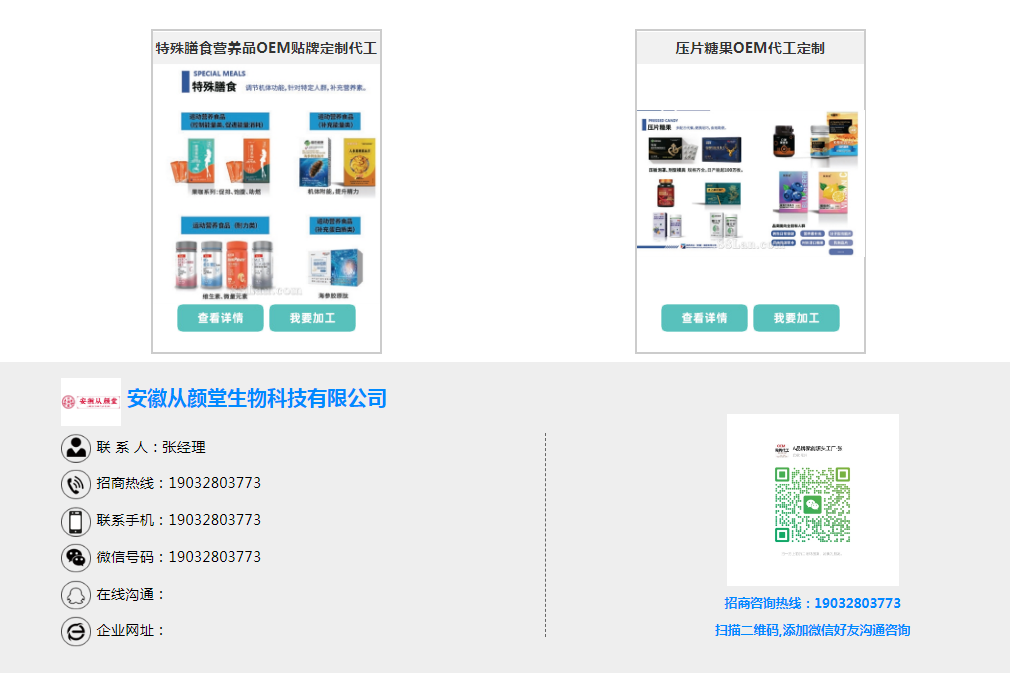Click the hotline phone icon
Image resolution: width=1010 pixels, height=681 pixels.
(76, 484)
